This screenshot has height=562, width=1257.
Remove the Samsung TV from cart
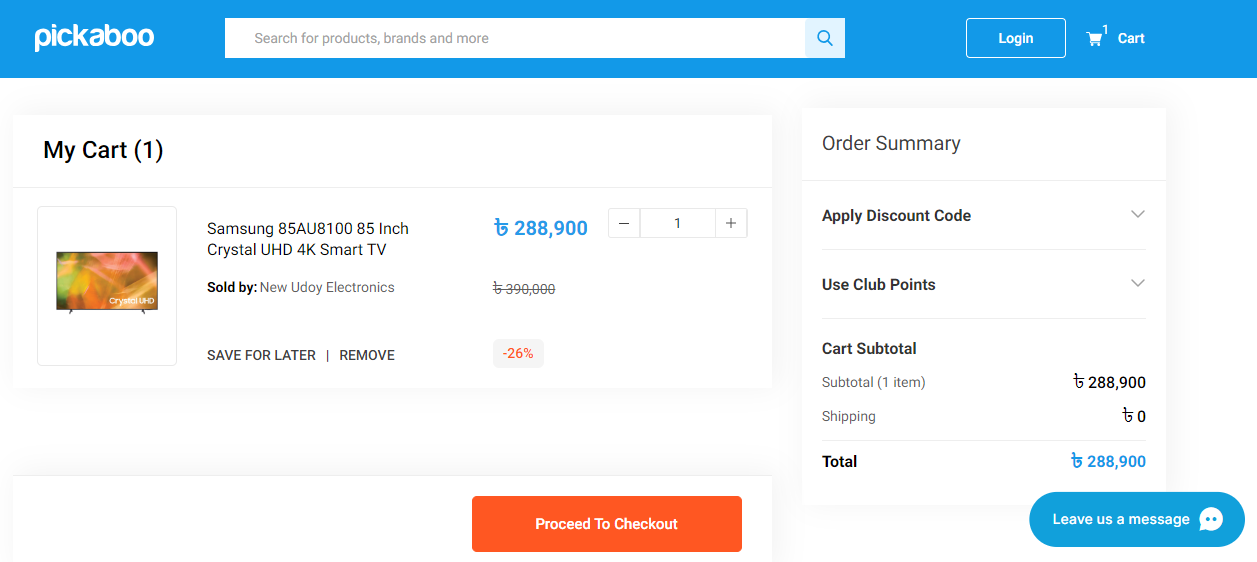coord(367,355)
